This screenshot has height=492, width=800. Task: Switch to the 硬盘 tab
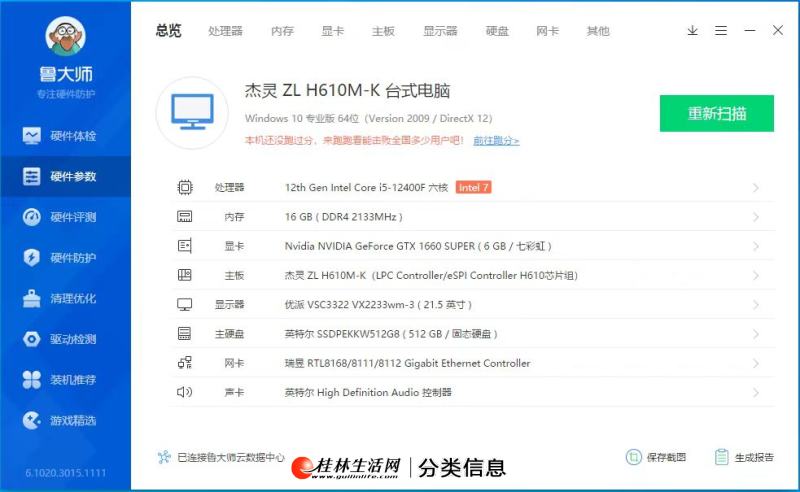[x=497, y=31]
